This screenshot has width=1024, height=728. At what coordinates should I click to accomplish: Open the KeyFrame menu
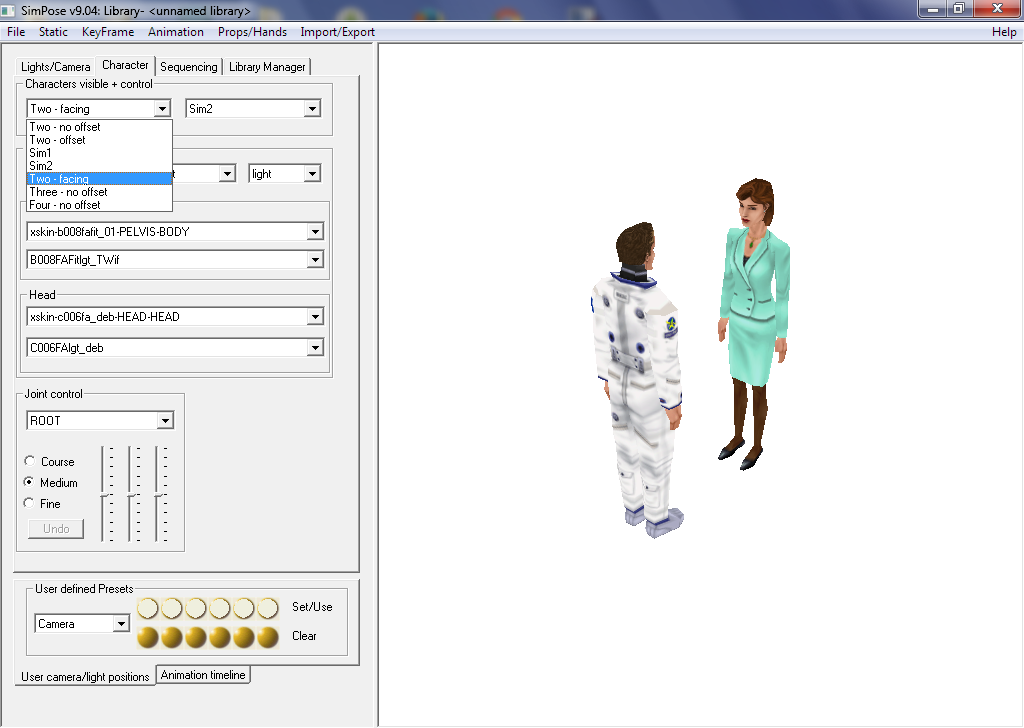[x=108, y=32]
